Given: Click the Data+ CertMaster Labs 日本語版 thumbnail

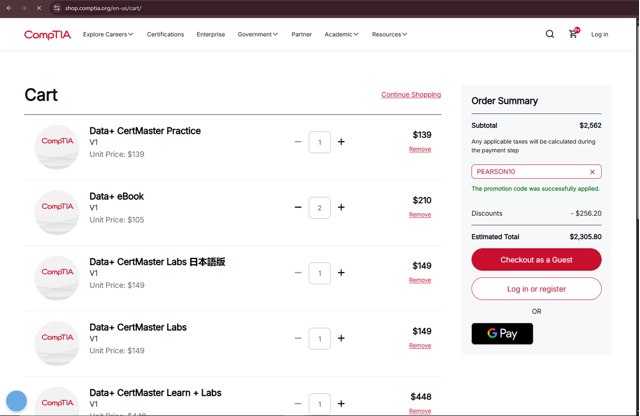Looking at the screenshot, I should (57, 278).
